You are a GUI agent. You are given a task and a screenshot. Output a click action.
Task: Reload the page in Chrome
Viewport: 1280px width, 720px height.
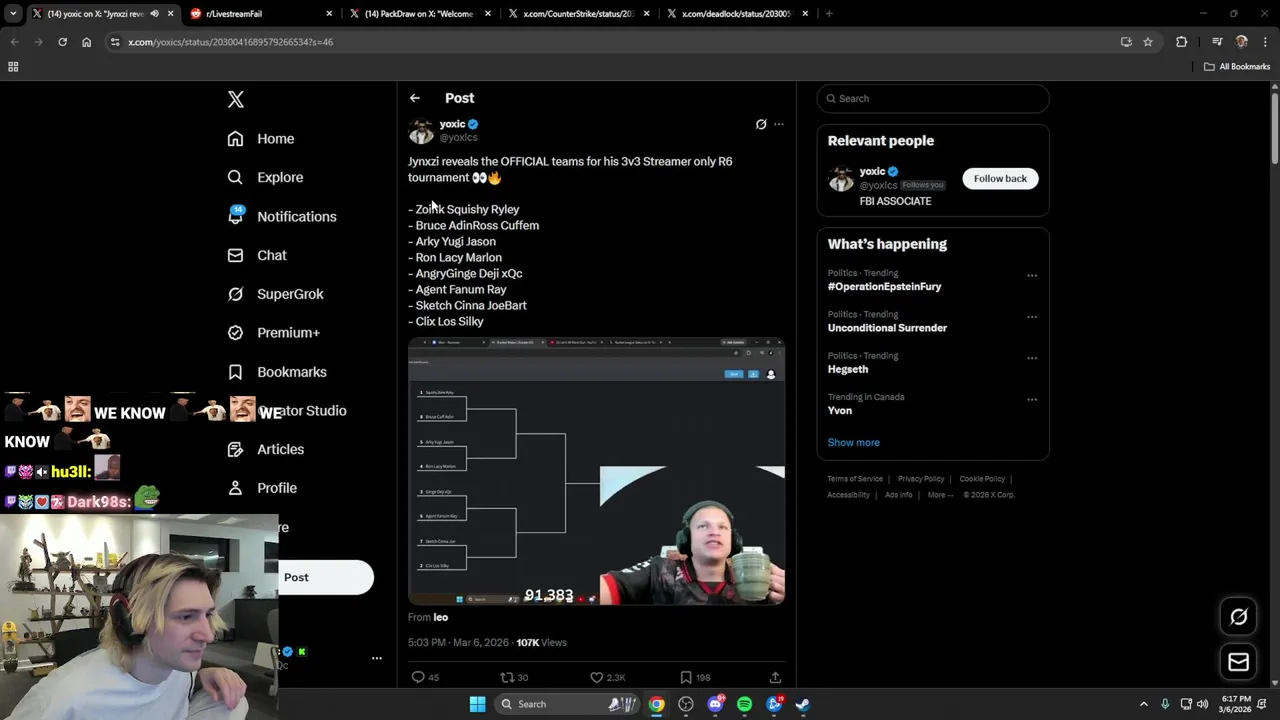coord(62,42)
